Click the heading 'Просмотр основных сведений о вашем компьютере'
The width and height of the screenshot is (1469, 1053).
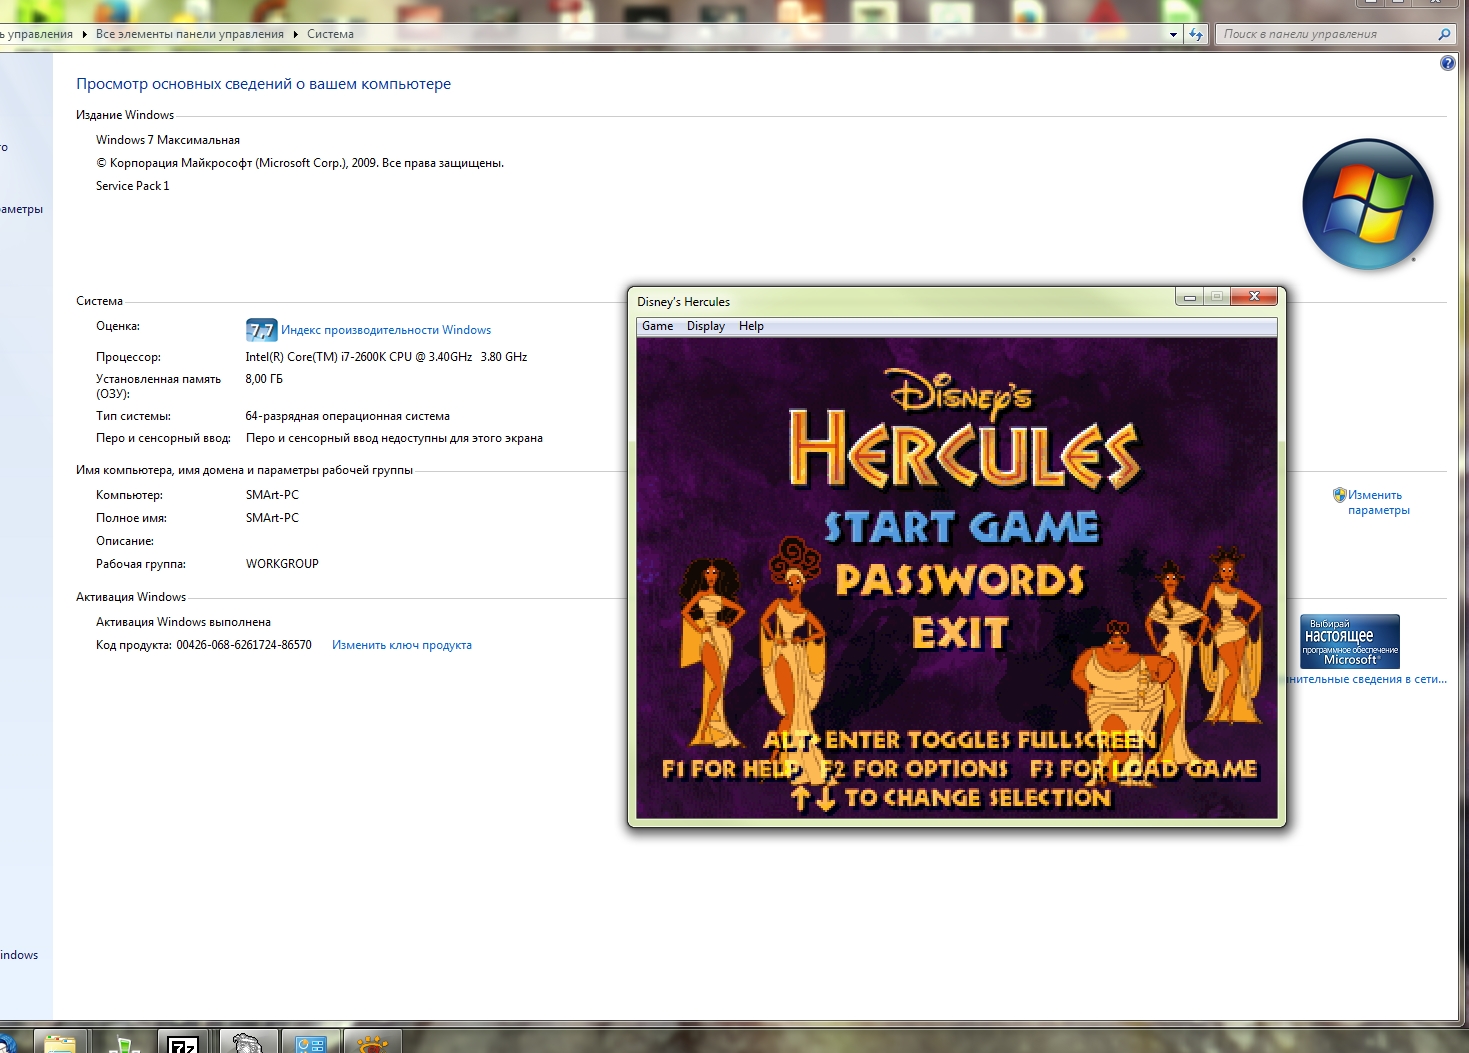click(x=264, y=84)
